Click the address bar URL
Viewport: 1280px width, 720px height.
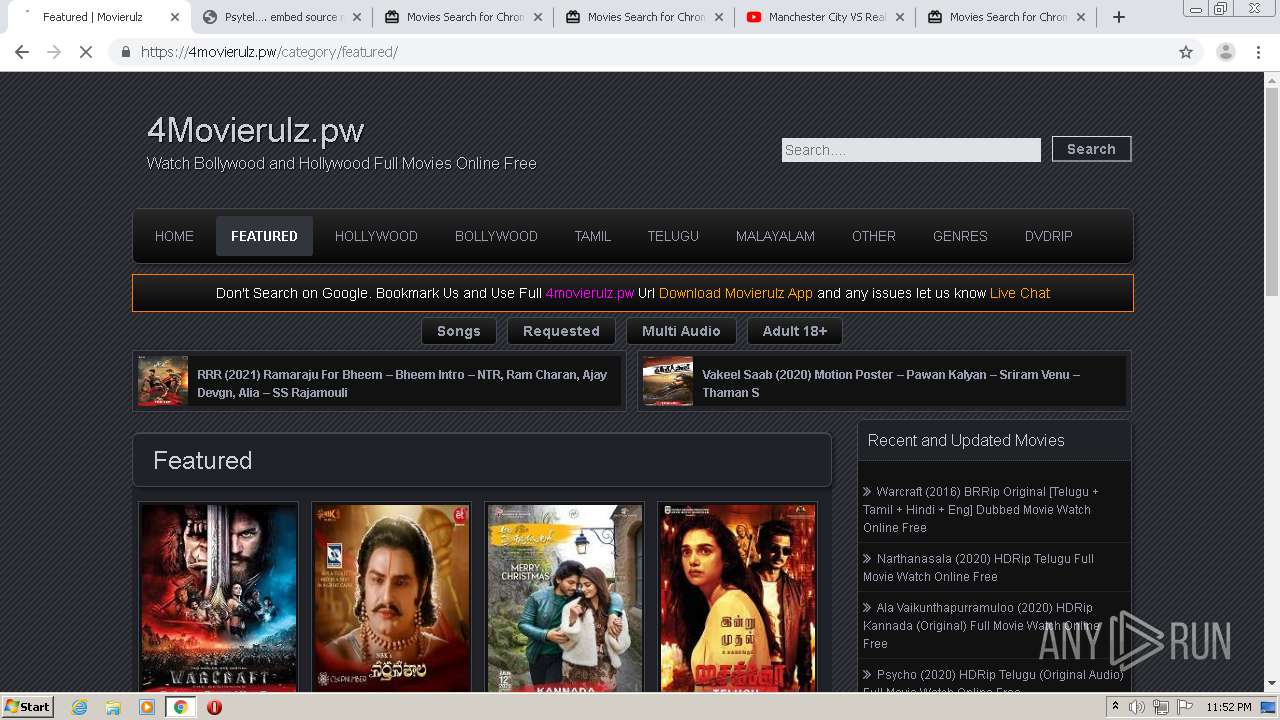point(269,52)
